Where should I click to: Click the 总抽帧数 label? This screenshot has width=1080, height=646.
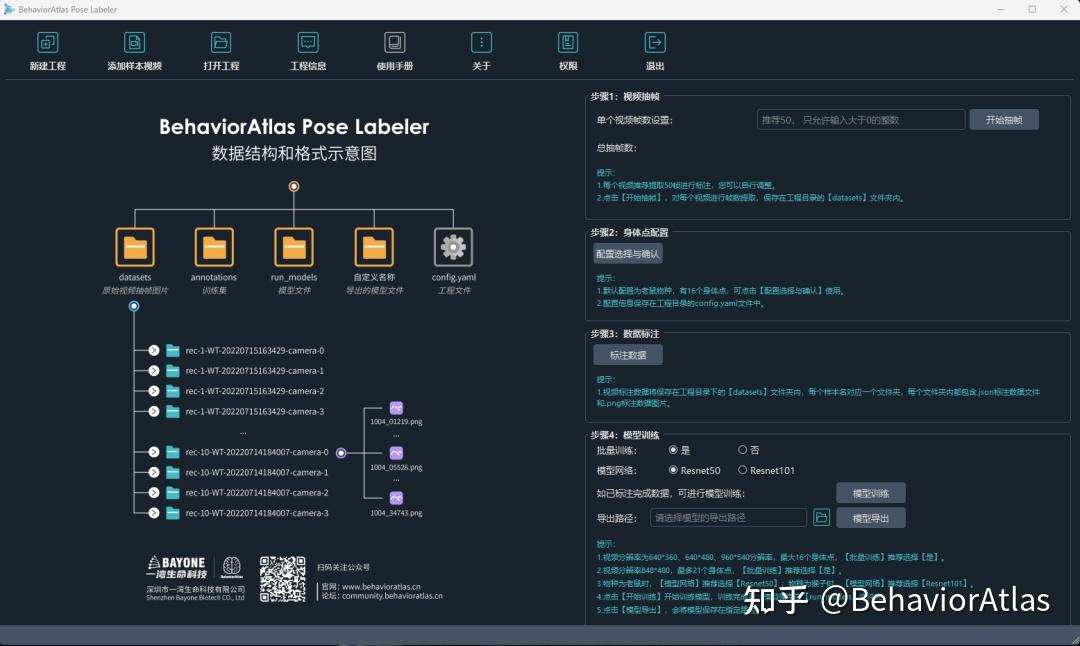(x=616, y=147)
